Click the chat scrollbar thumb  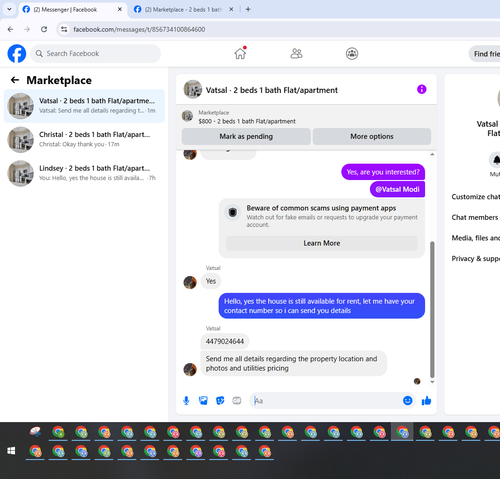[x=432, y=309]
